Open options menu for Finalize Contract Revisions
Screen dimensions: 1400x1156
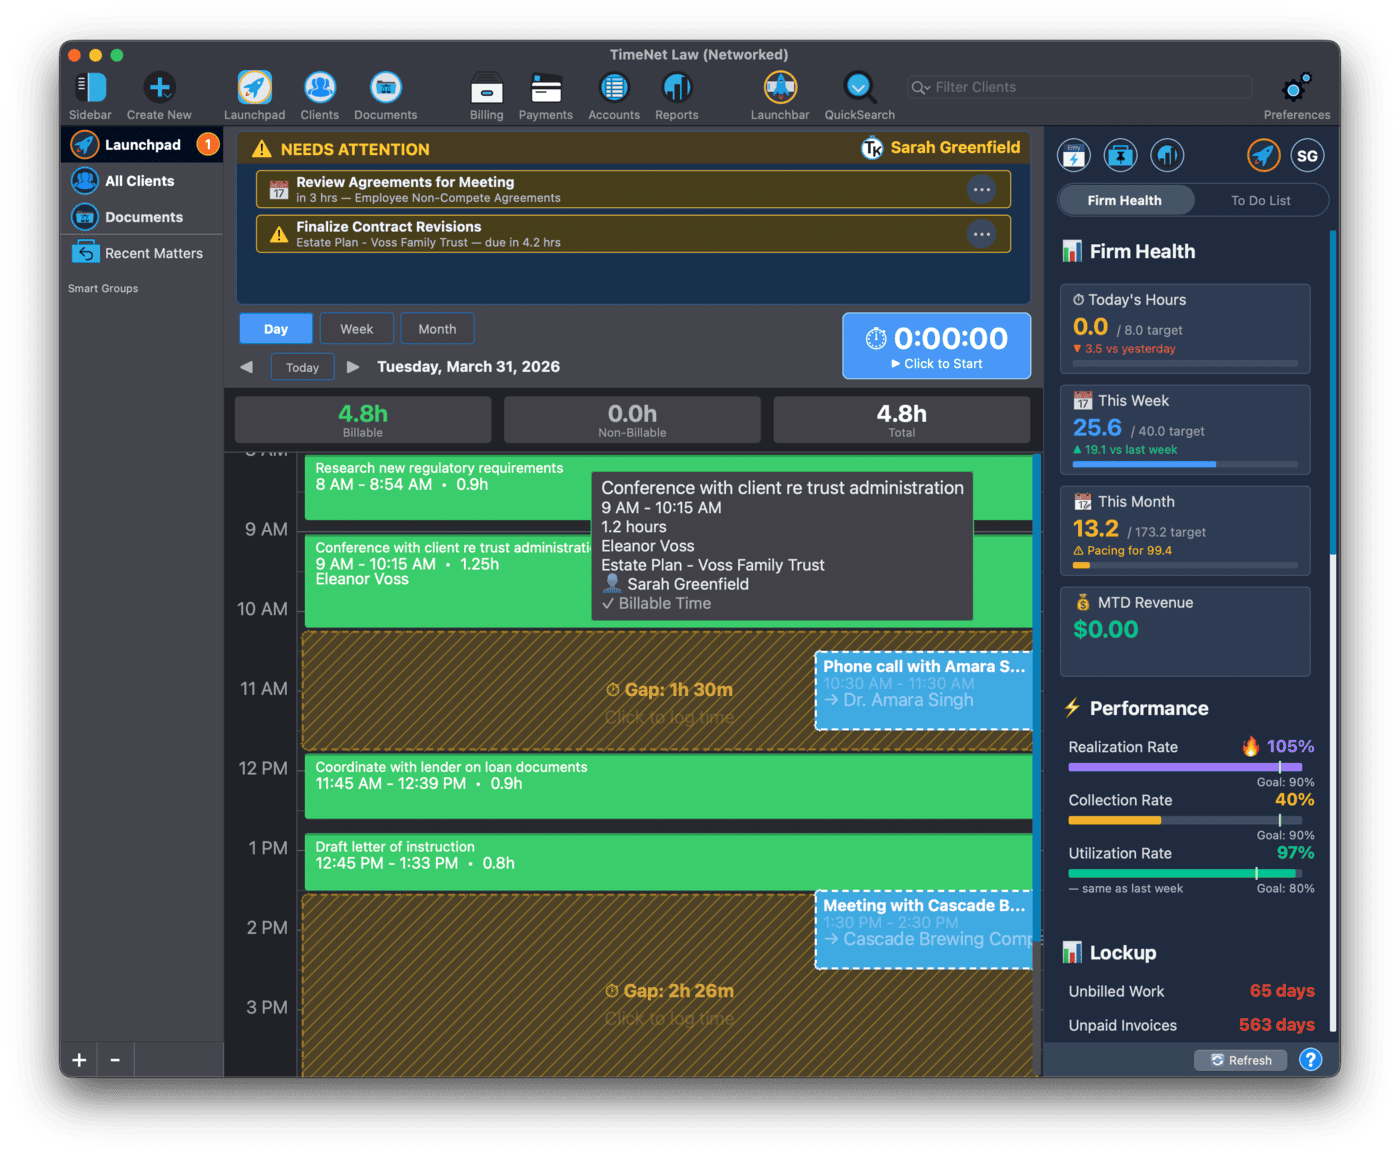pos(981,234)
